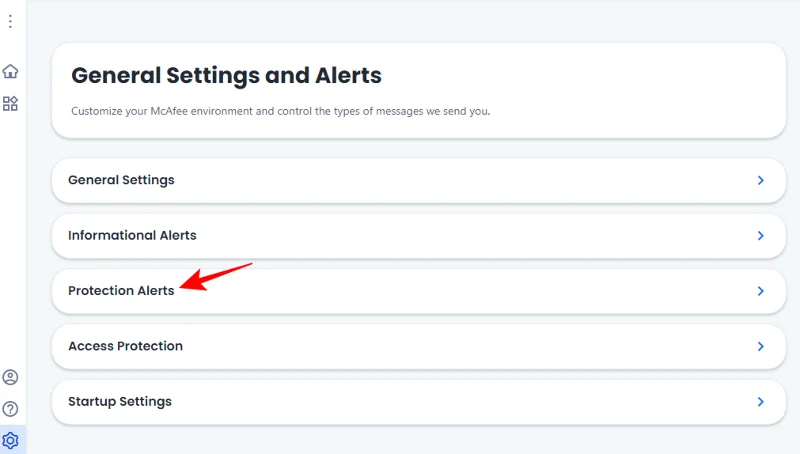Click the help question mark icon
The image size is (800, 454).
click(10, 408)
